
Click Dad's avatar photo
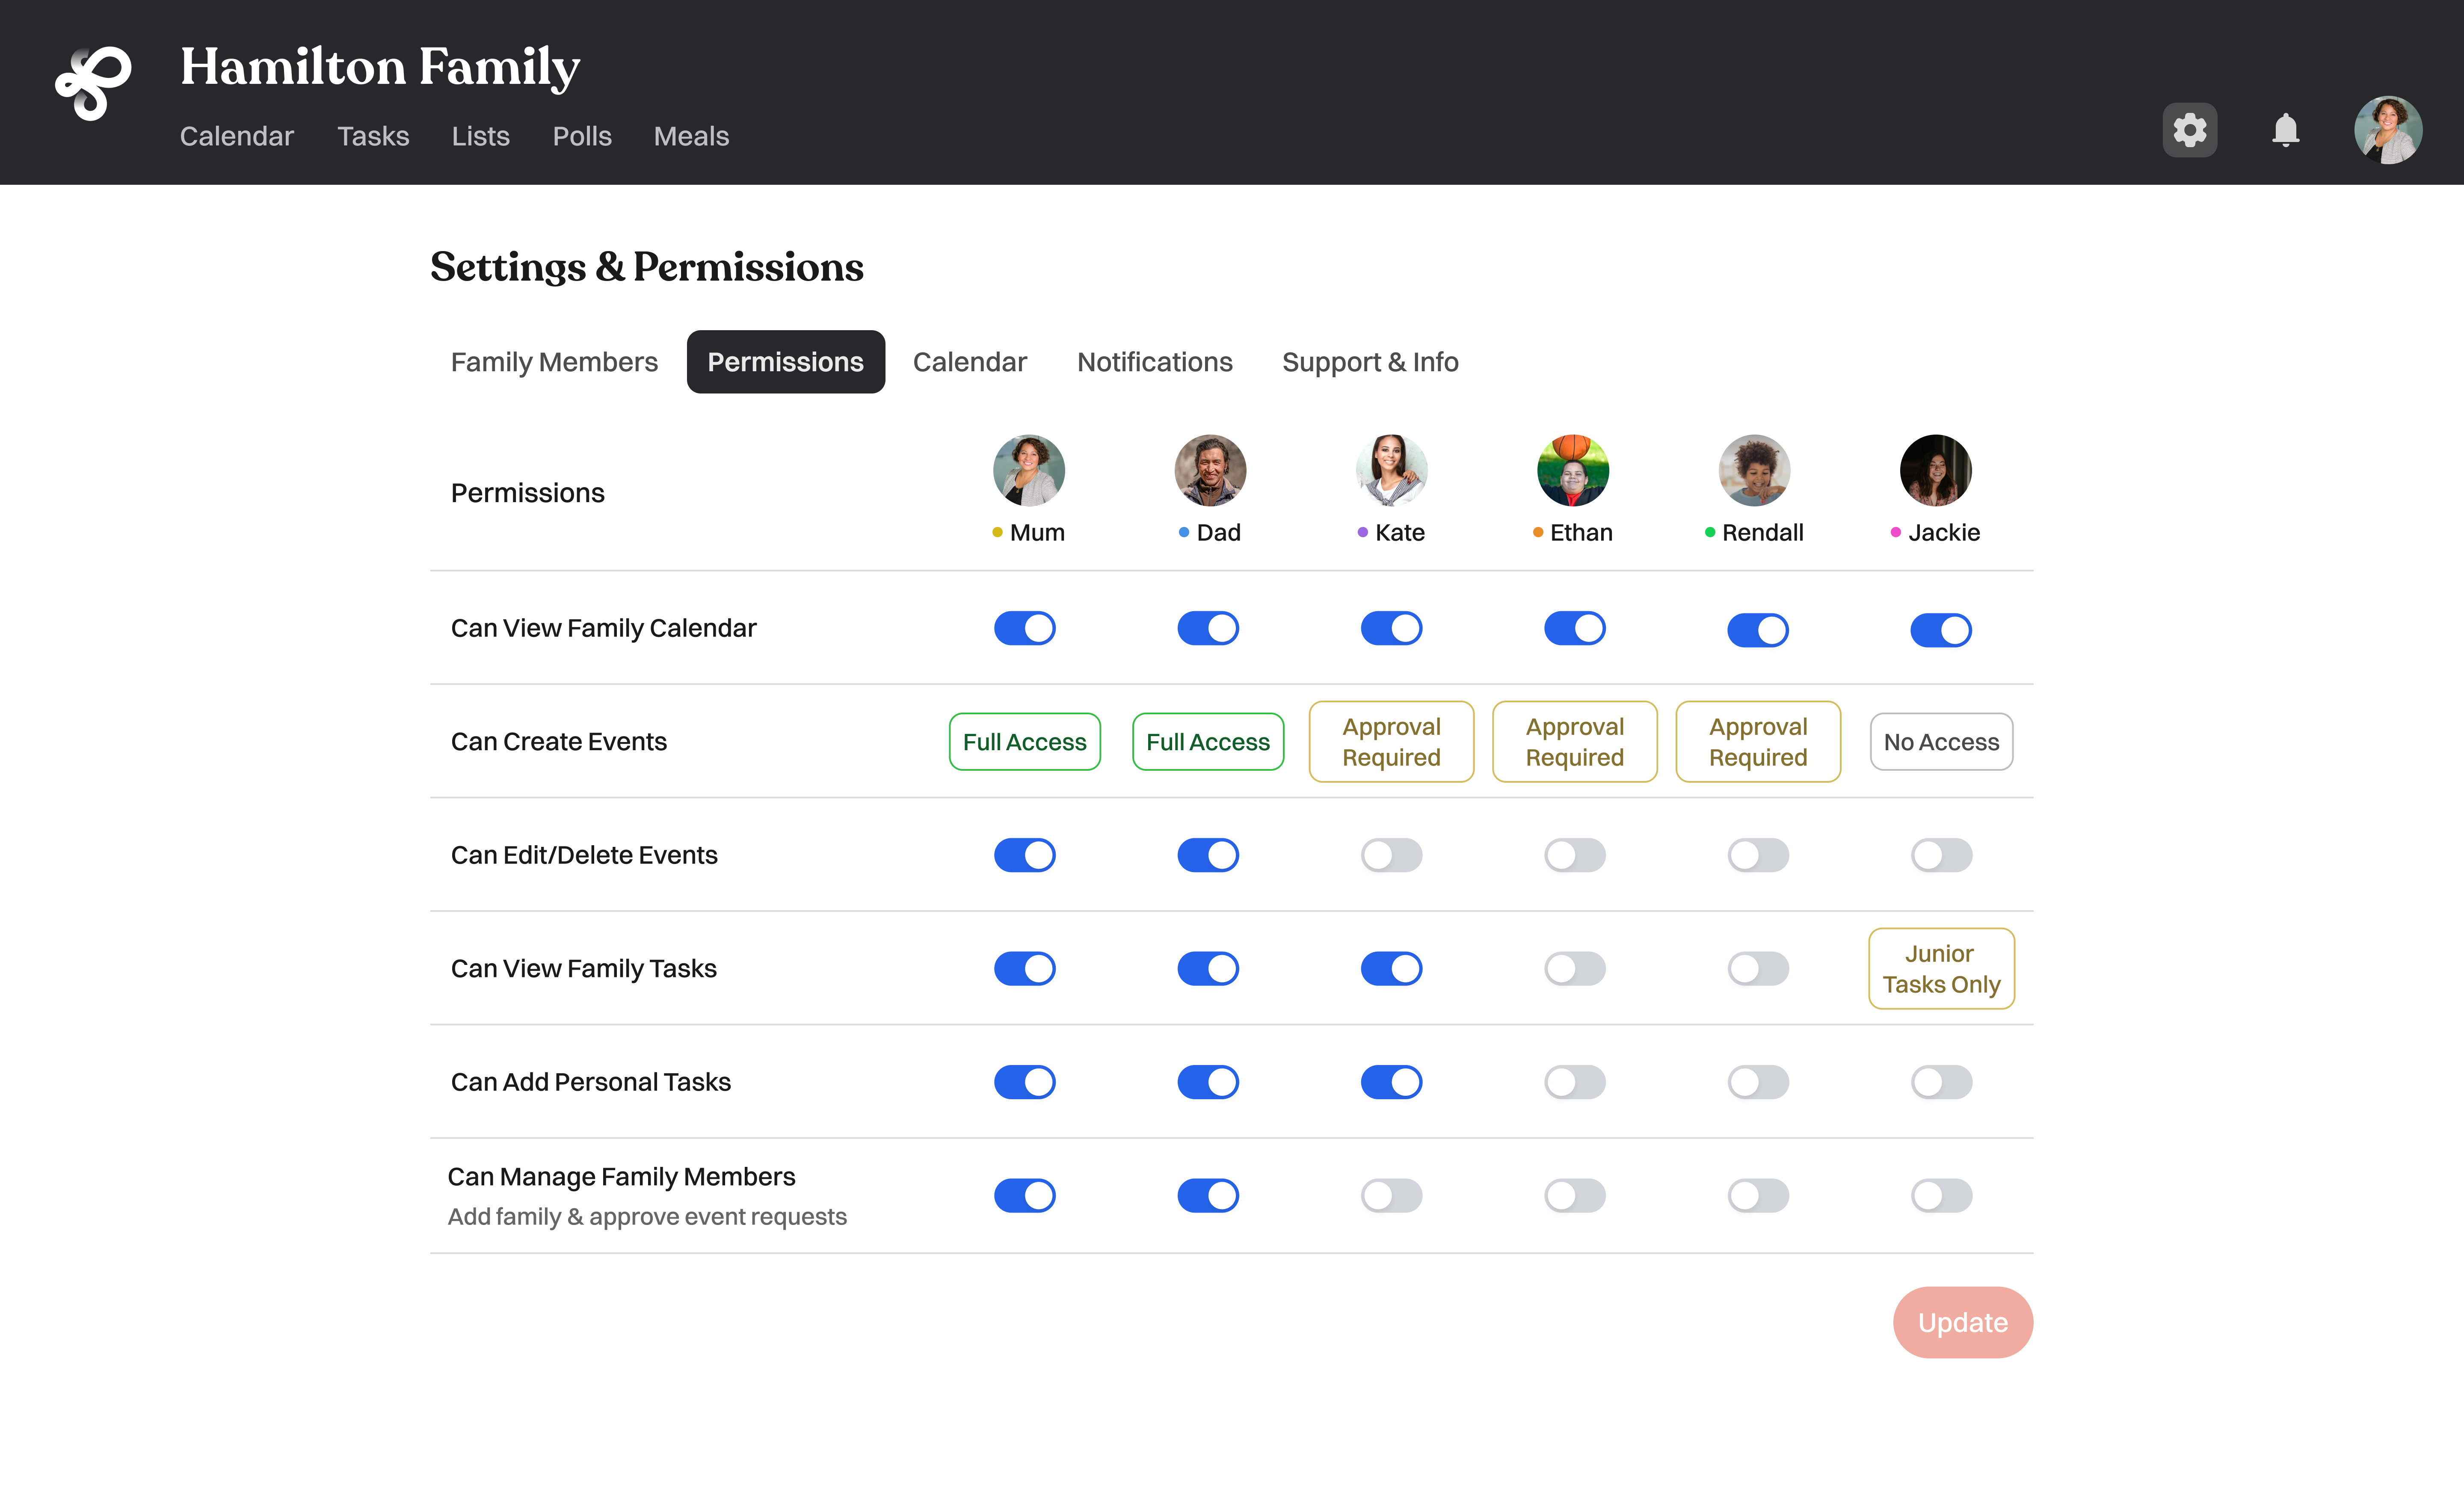[1210, 470]
